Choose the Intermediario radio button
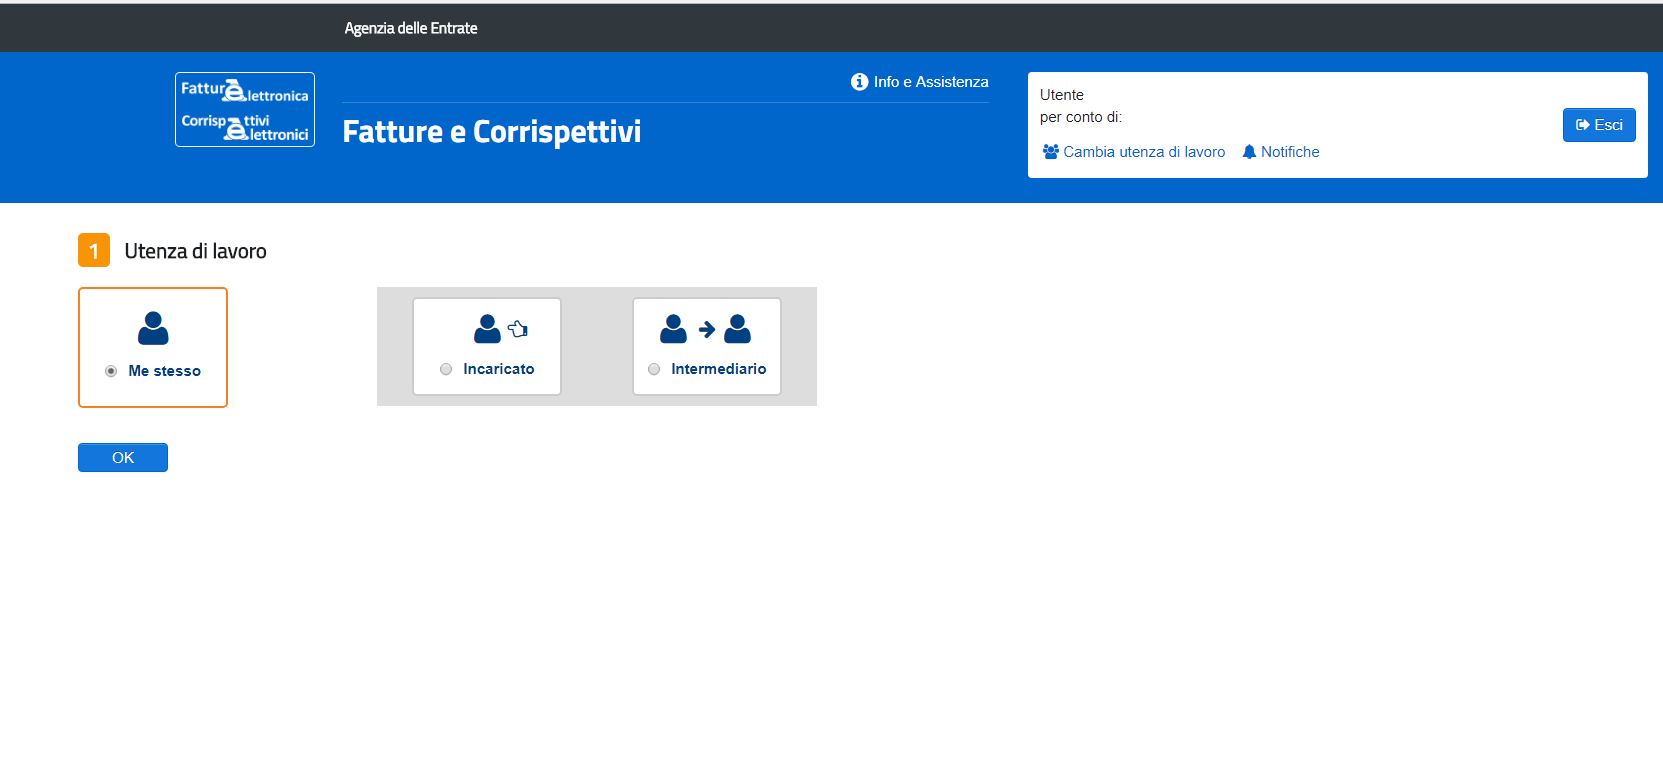Screen dimensions: 1663x762 tap(654, 369)
